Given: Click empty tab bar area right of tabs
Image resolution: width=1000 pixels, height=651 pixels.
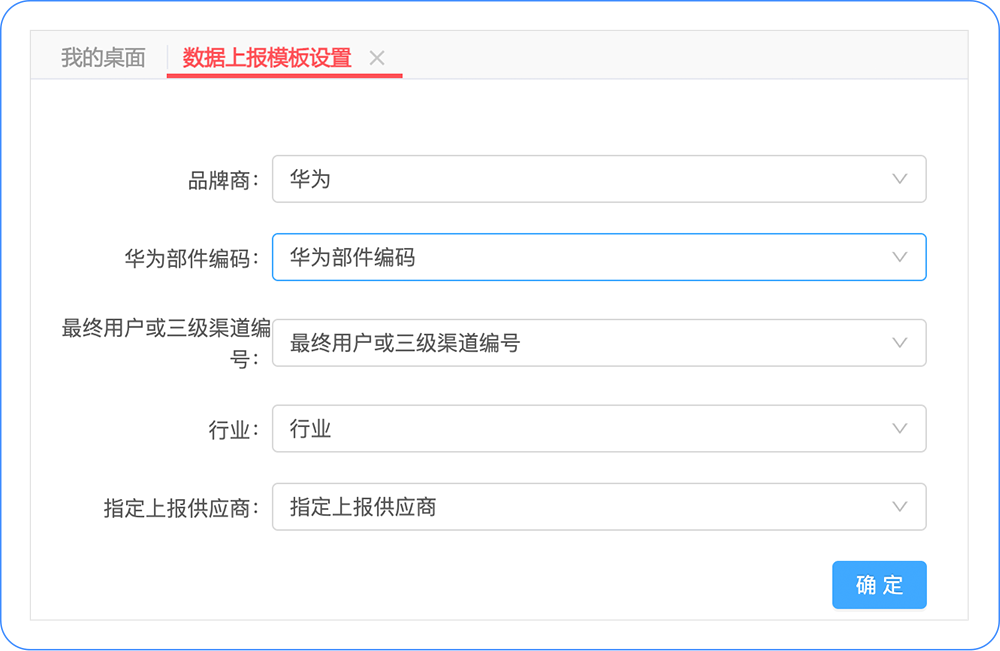Looking at the screenshot, I should (680, 56).
